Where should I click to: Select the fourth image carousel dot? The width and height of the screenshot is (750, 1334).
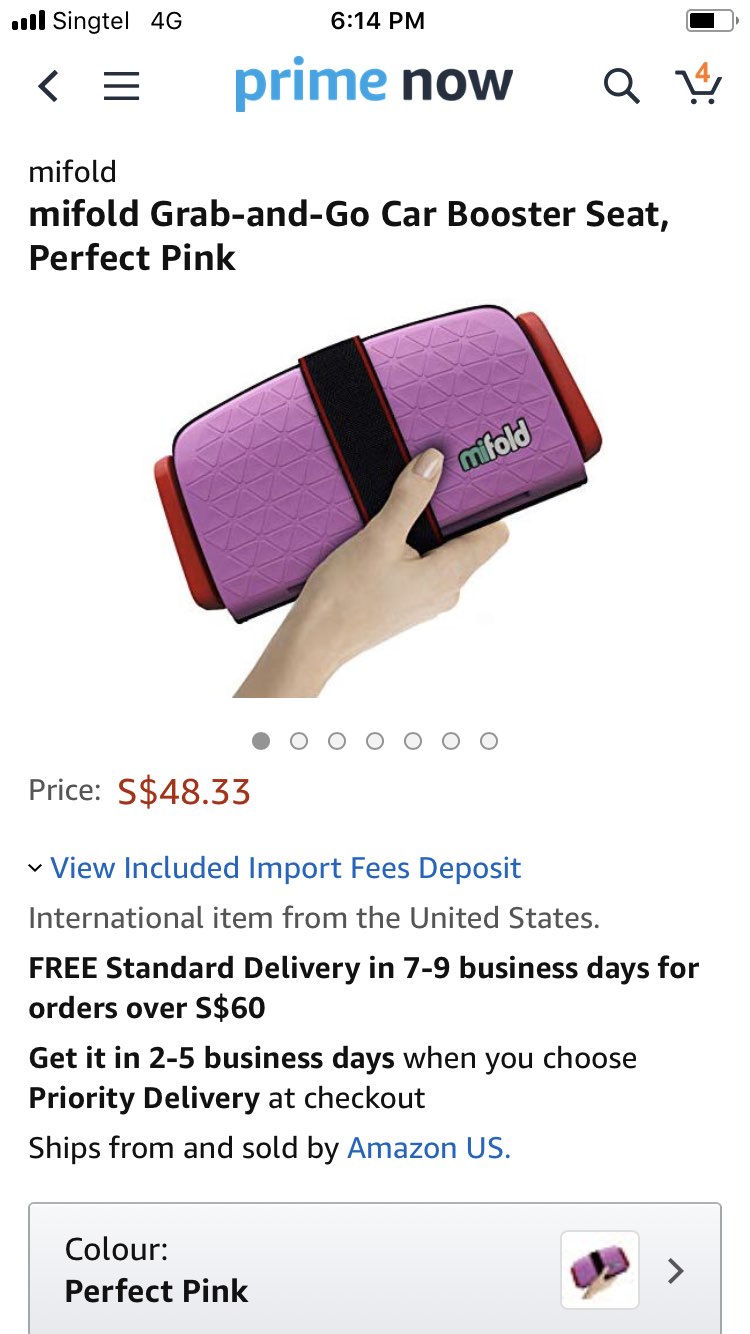(375, 741)
